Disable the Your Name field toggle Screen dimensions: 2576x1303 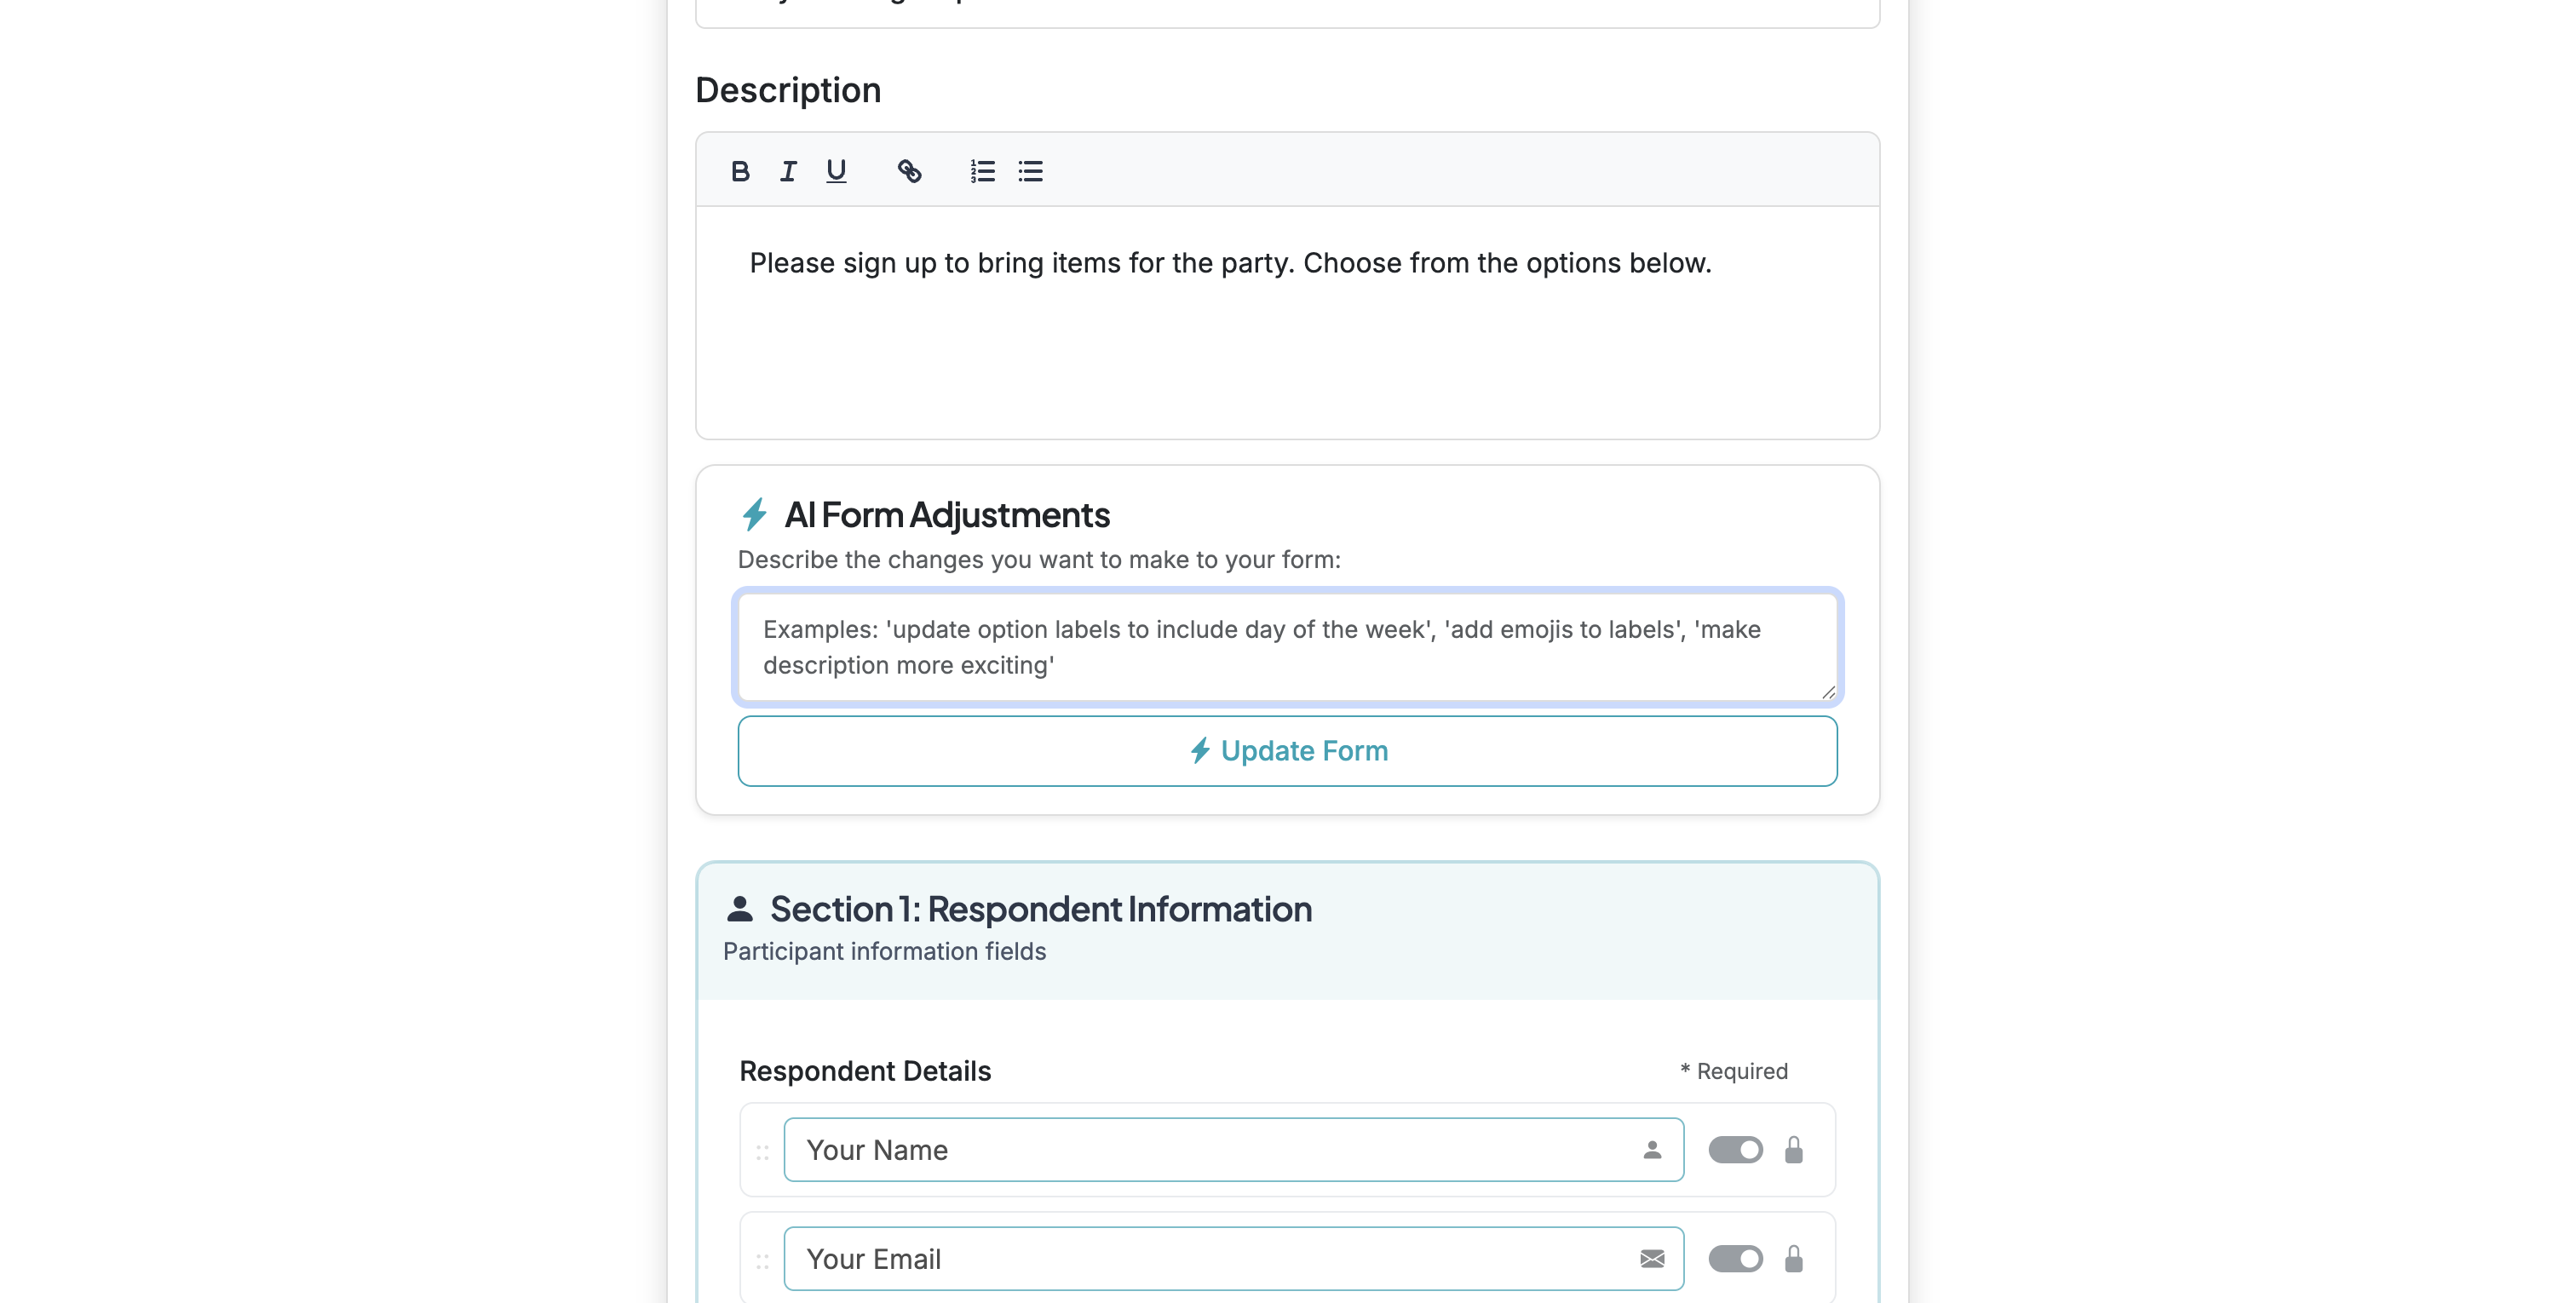pos(1736,1149)
